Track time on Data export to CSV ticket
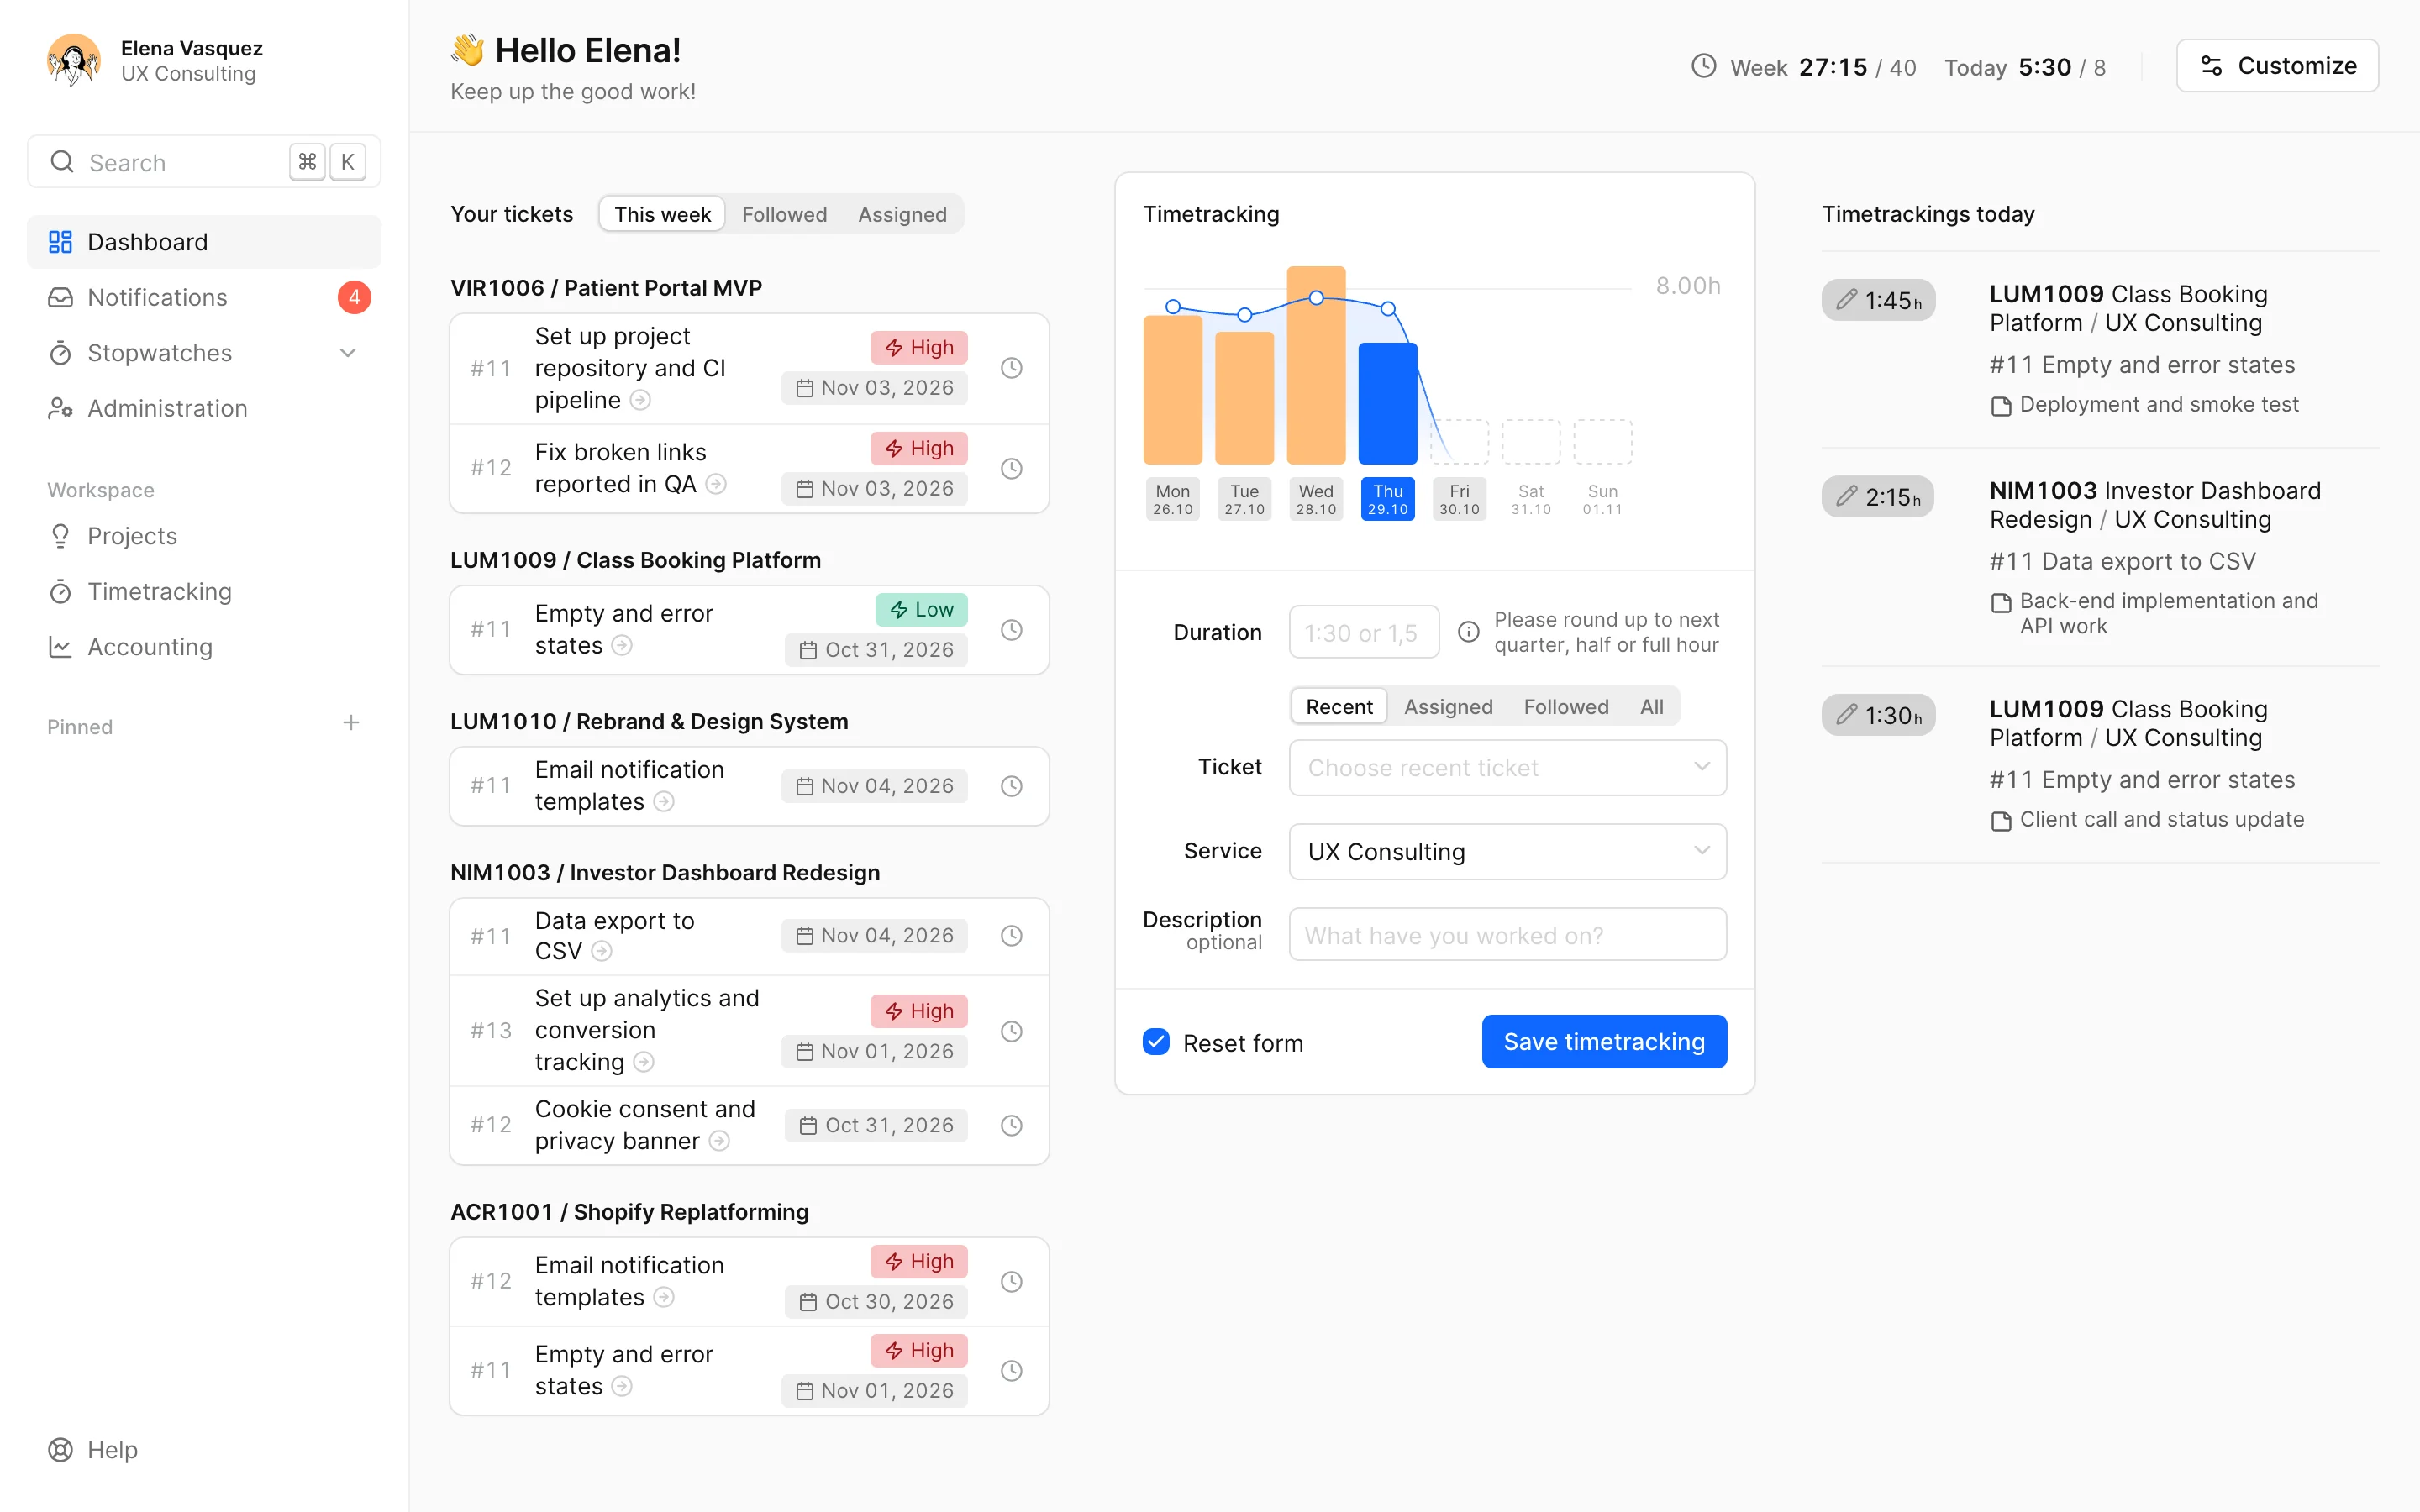The image size is (2420, 1512). click(1011, 936)
